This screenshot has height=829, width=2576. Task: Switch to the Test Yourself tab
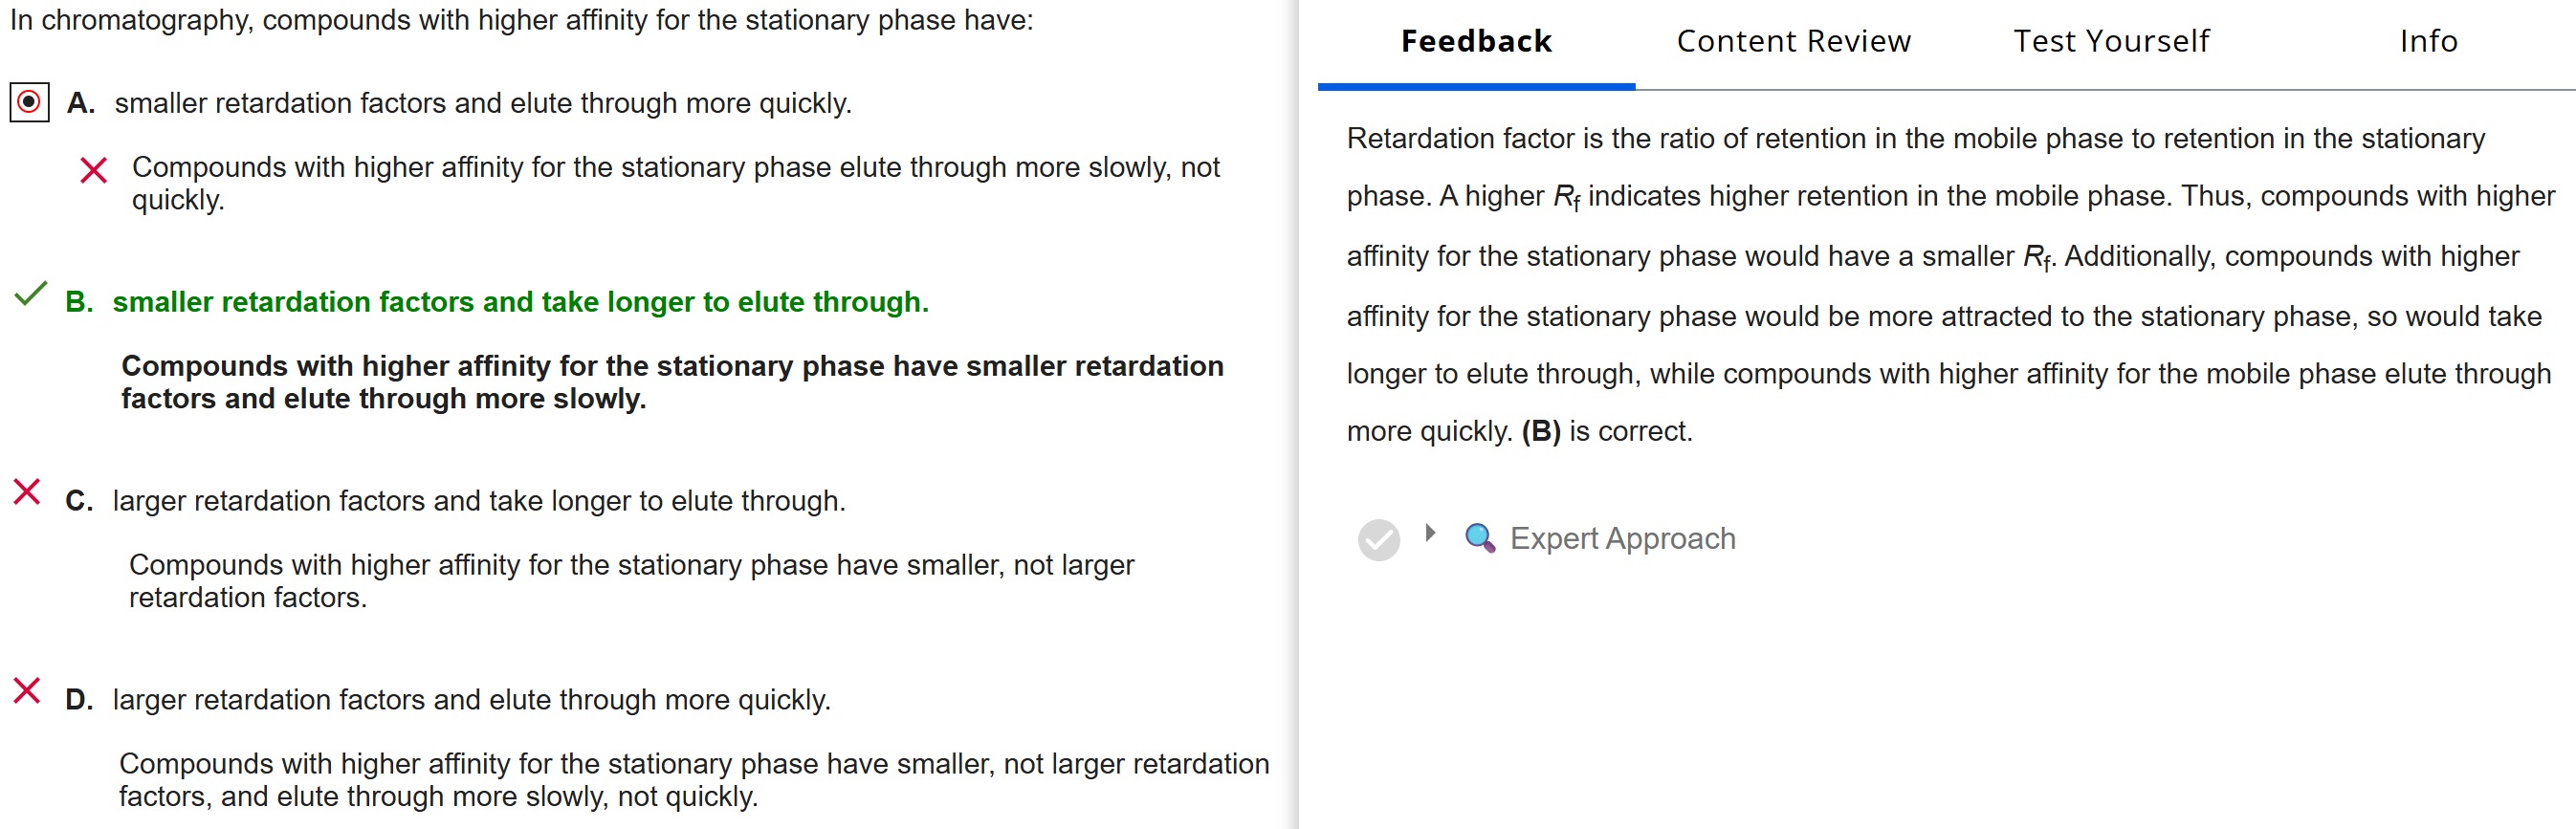tap(2110, 42)
